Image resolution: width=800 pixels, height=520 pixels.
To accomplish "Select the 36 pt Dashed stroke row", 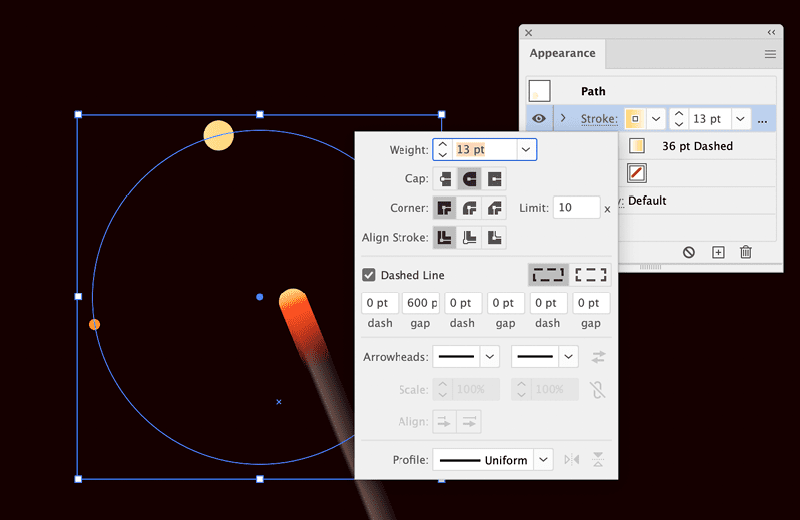I will 697,146.
